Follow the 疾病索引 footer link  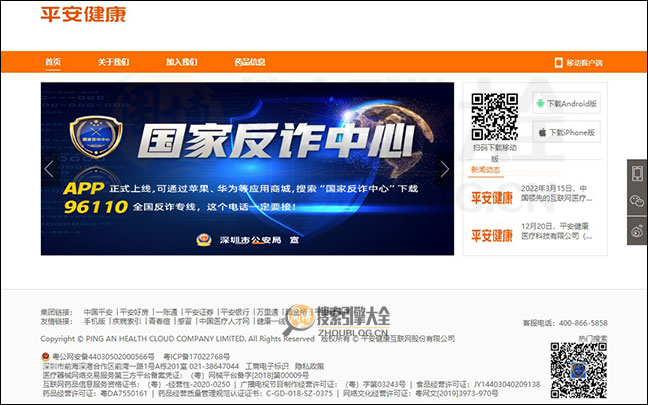(x=127, y=321)
